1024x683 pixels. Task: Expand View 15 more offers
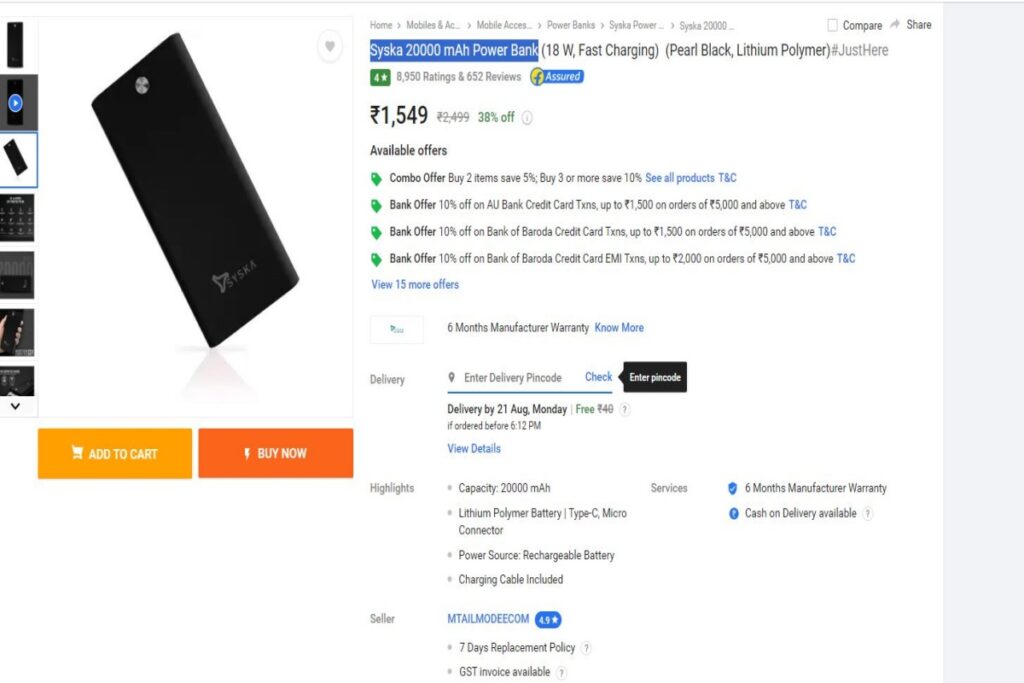pyautogui.click(x=415, y=285)
